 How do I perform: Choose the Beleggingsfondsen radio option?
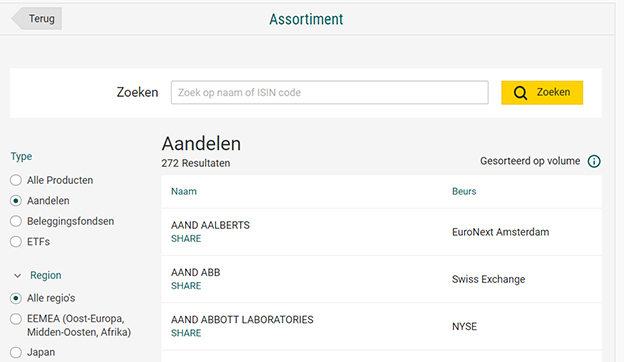(x=16, y=221)
